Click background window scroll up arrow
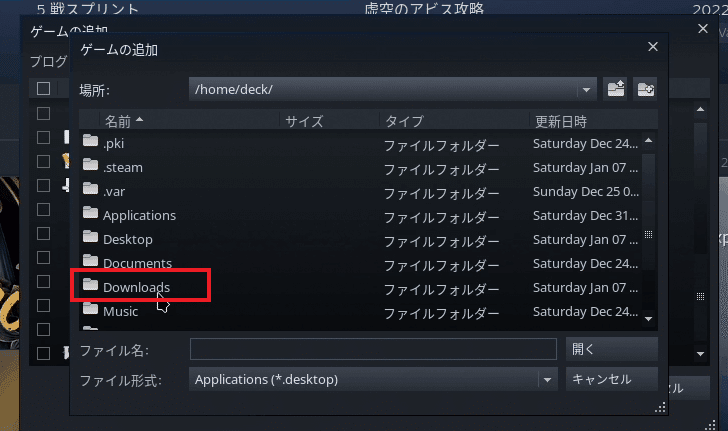 701,110
